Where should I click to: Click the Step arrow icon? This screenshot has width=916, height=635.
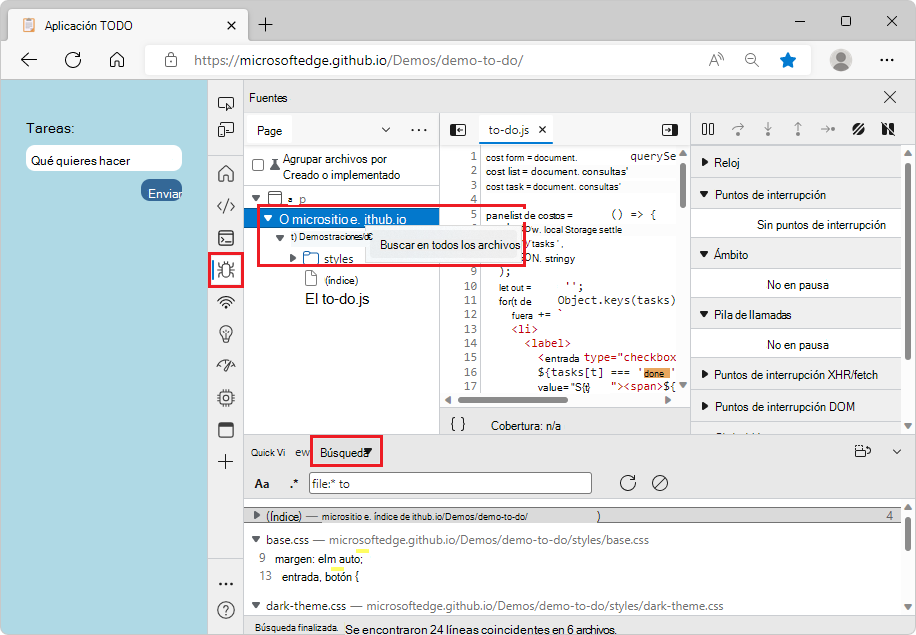coord(828,129)
